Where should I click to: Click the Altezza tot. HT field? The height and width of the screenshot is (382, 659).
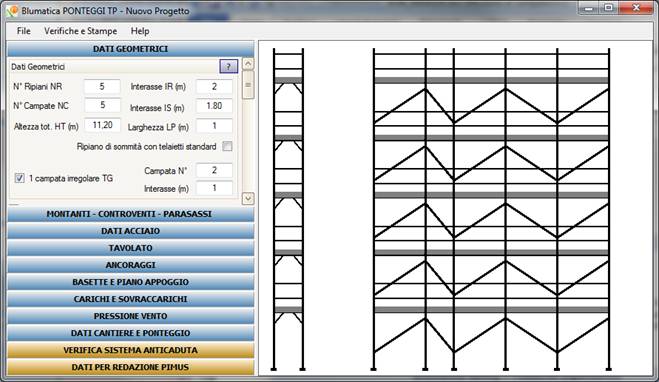tap(102, 125)
